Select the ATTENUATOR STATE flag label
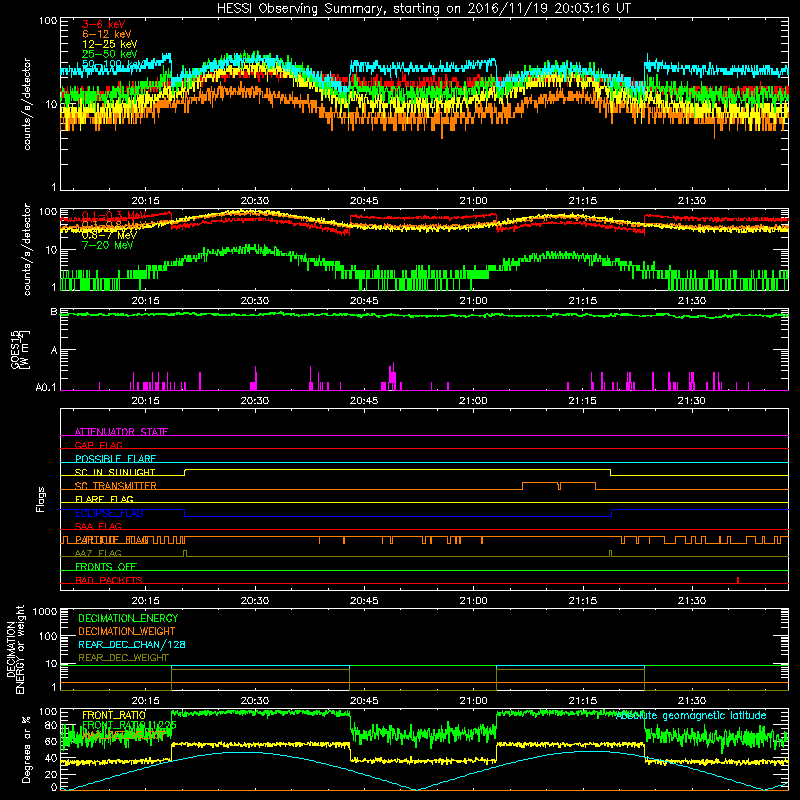The image size is (800, 800). [x=121, y=432]
